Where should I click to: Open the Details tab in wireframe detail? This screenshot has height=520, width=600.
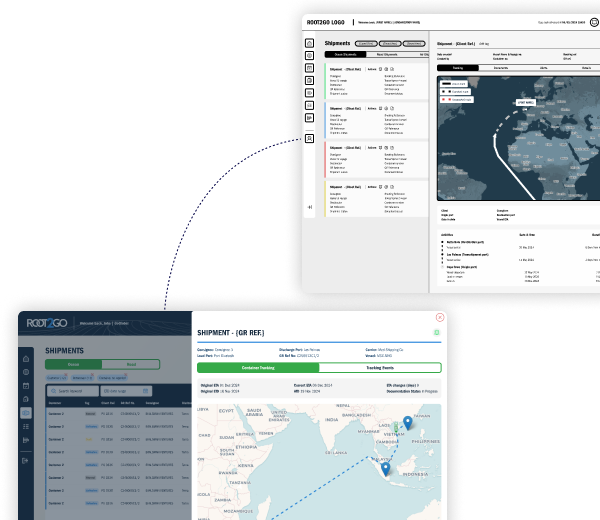click(586, 68)
